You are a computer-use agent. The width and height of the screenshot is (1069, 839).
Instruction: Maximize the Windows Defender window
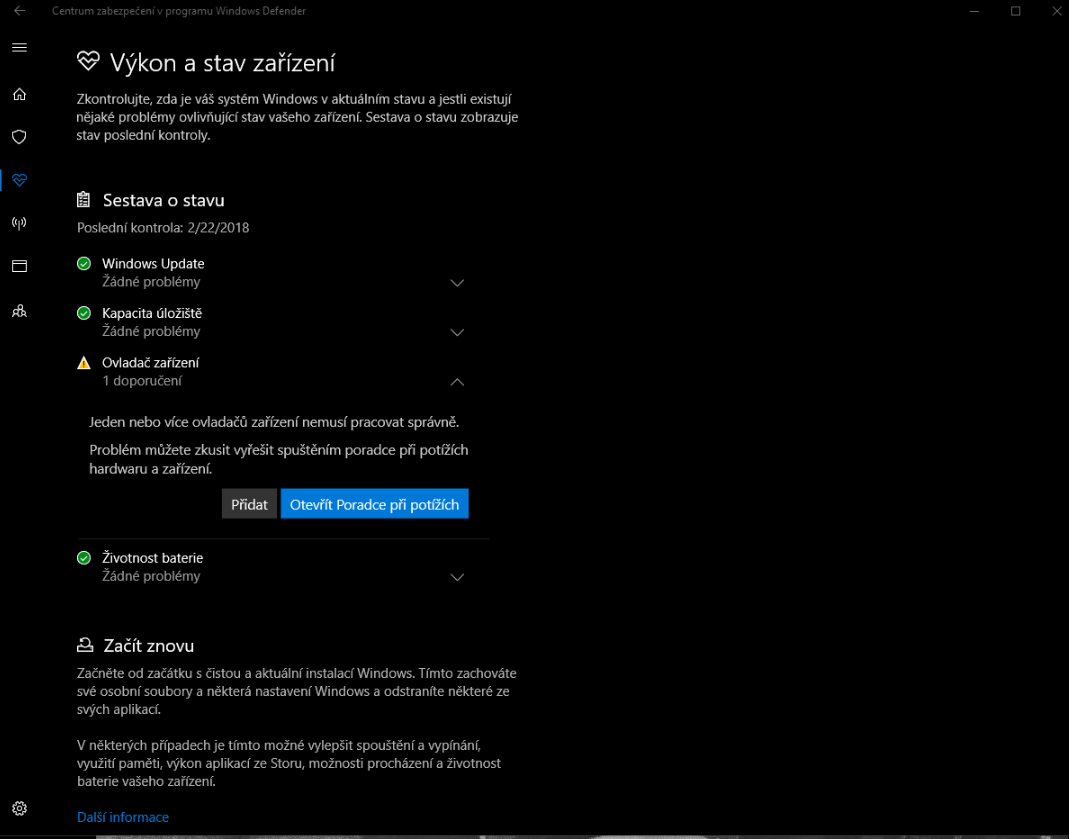click(x=1015, y=11)
